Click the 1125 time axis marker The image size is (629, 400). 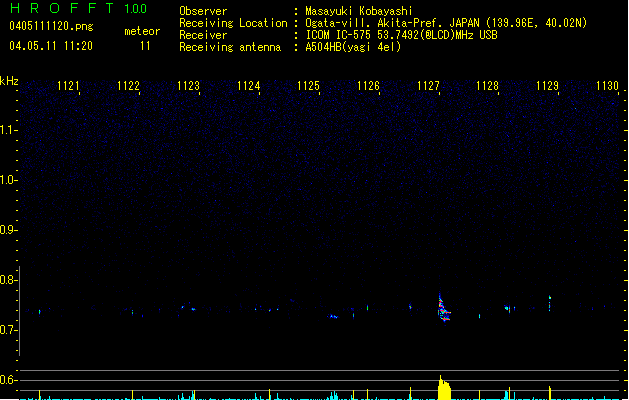[308, 86]
